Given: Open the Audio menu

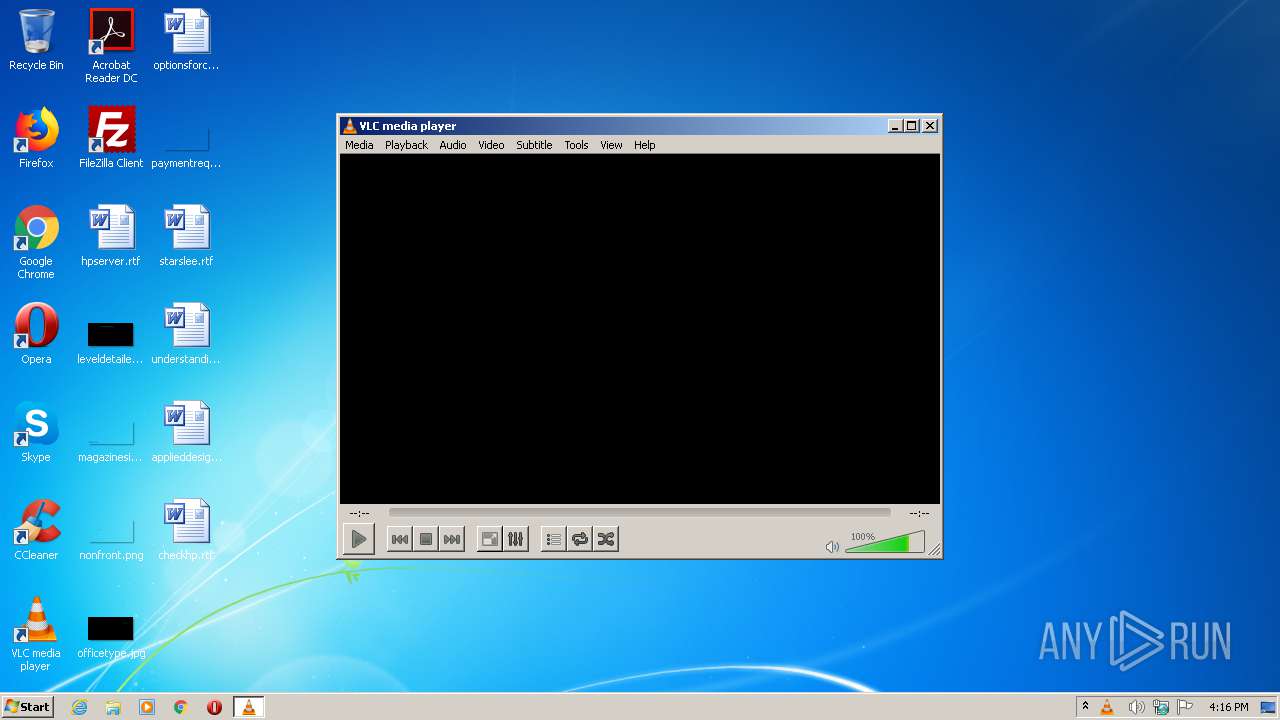Looking at the screenshot, I should (x=453, y=145).
